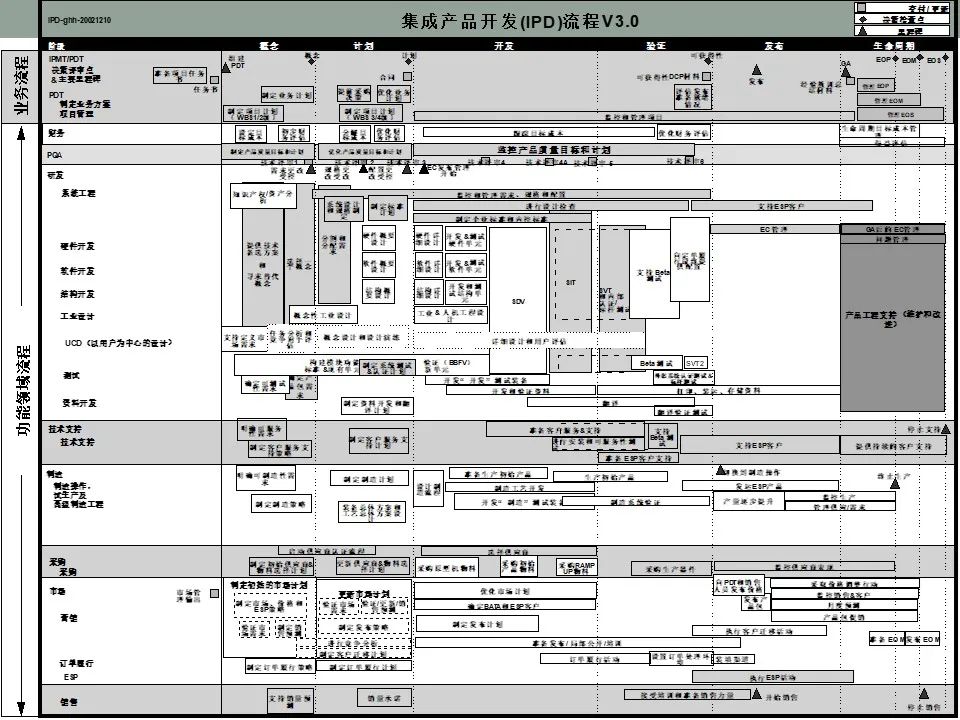Click the upward arrow beside 功能领域流程
960x720 pixels.
tap(21, 133)
